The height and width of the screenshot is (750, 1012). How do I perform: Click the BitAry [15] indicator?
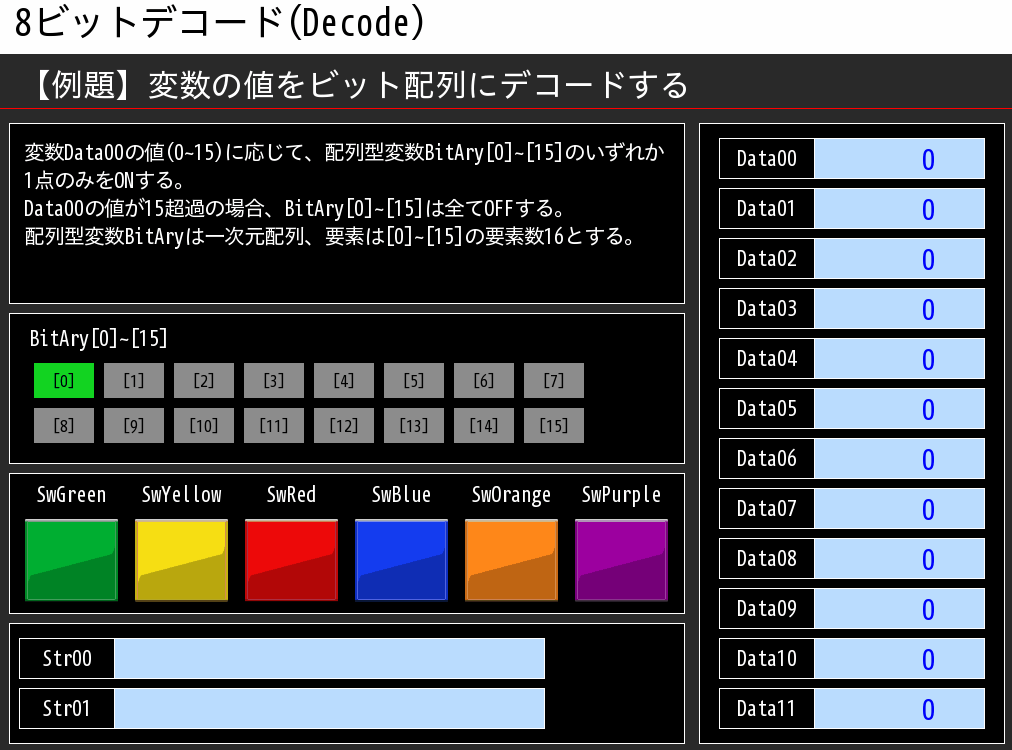coord(554,425)
